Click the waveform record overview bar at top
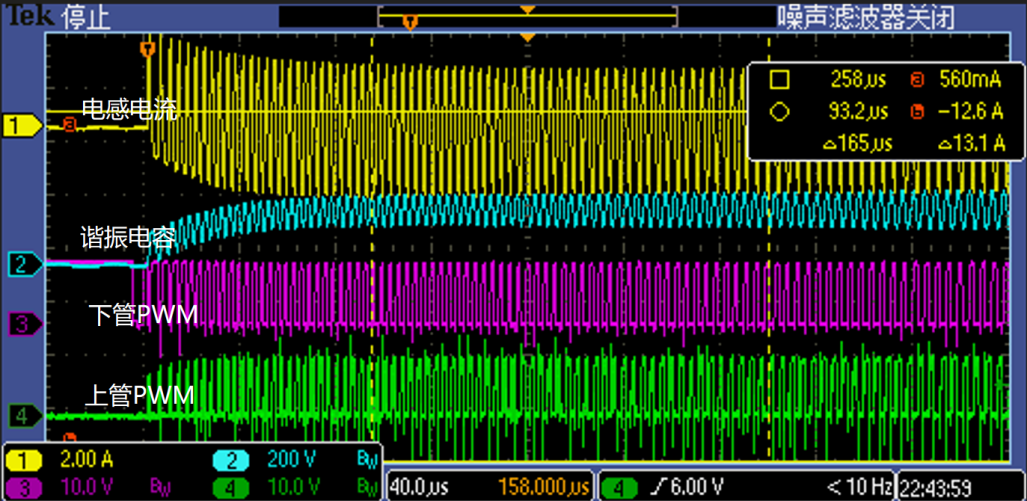The image size is (1027, 501). click(x=527, y=17)
